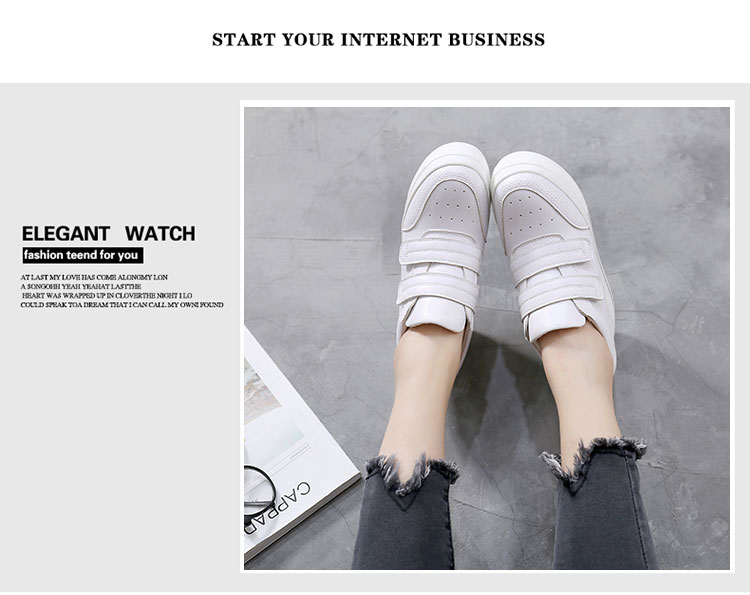Click the line starting "A SONGOHH YEAH"
Image resolution: width=750 pixels, height=595 pixels.
point(81,286)
